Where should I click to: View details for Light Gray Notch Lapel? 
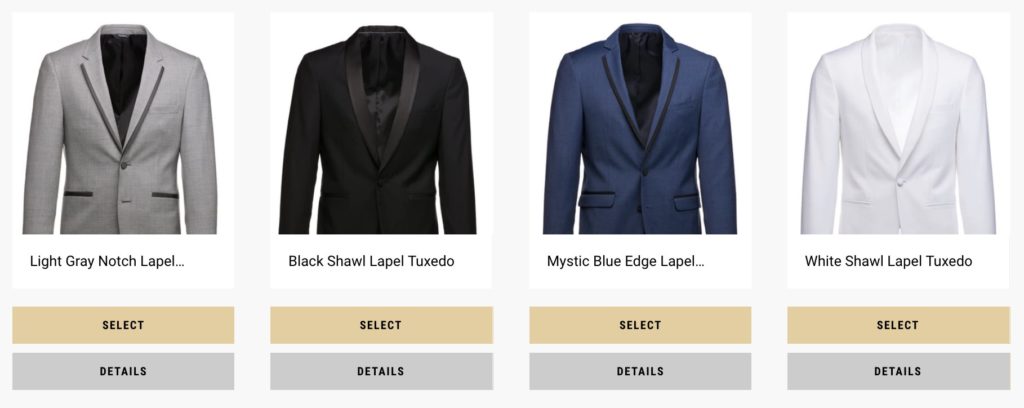[123, 371]
